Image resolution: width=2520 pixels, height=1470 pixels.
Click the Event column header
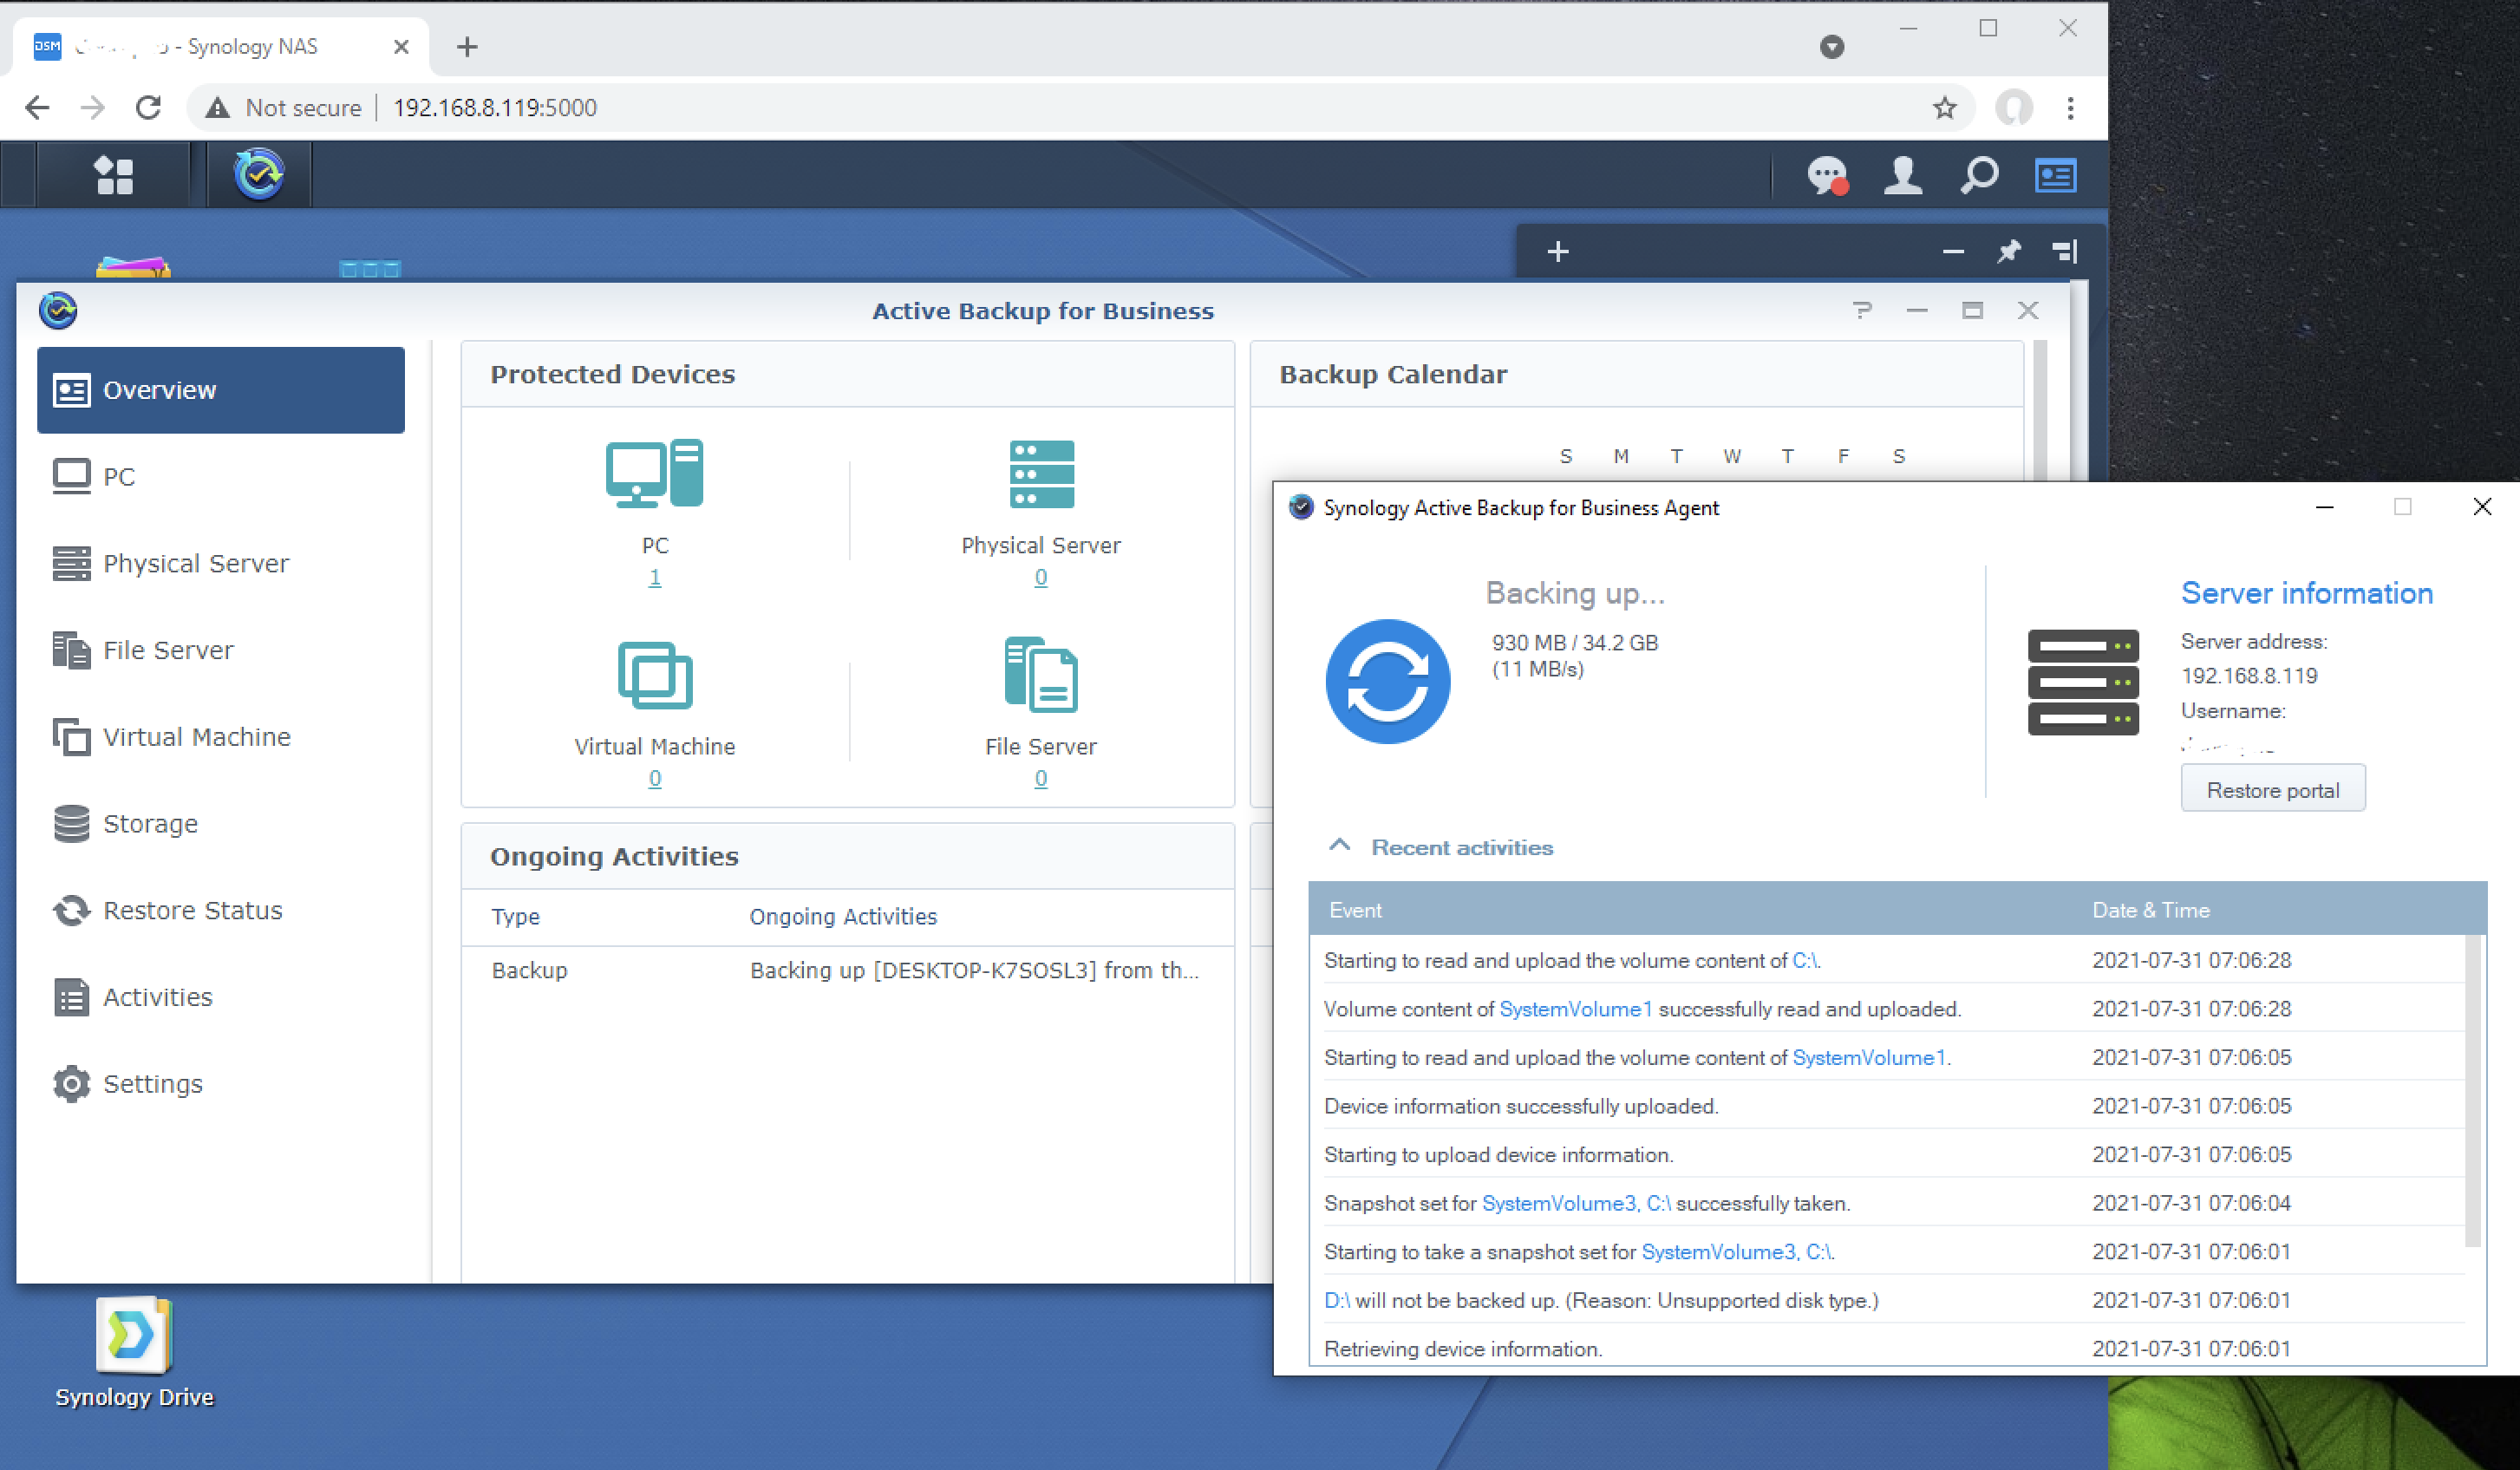coord(1355,910)
